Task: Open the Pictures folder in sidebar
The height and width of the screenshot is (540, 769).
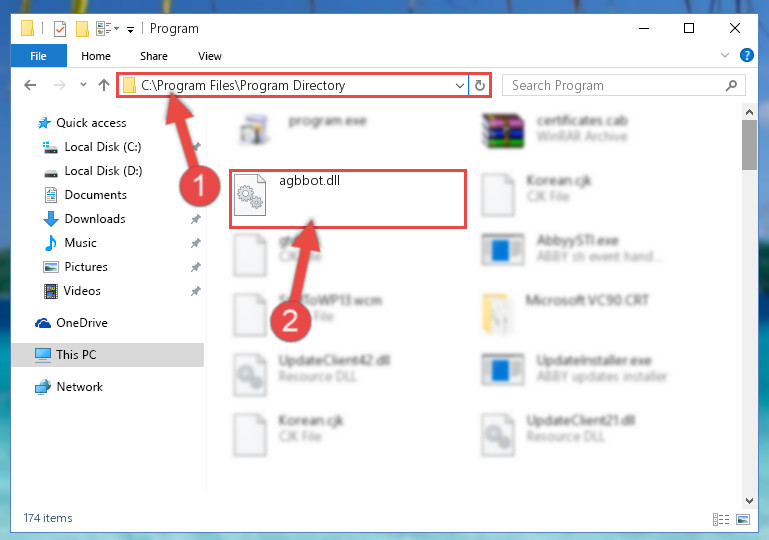Action: [86, 267]
